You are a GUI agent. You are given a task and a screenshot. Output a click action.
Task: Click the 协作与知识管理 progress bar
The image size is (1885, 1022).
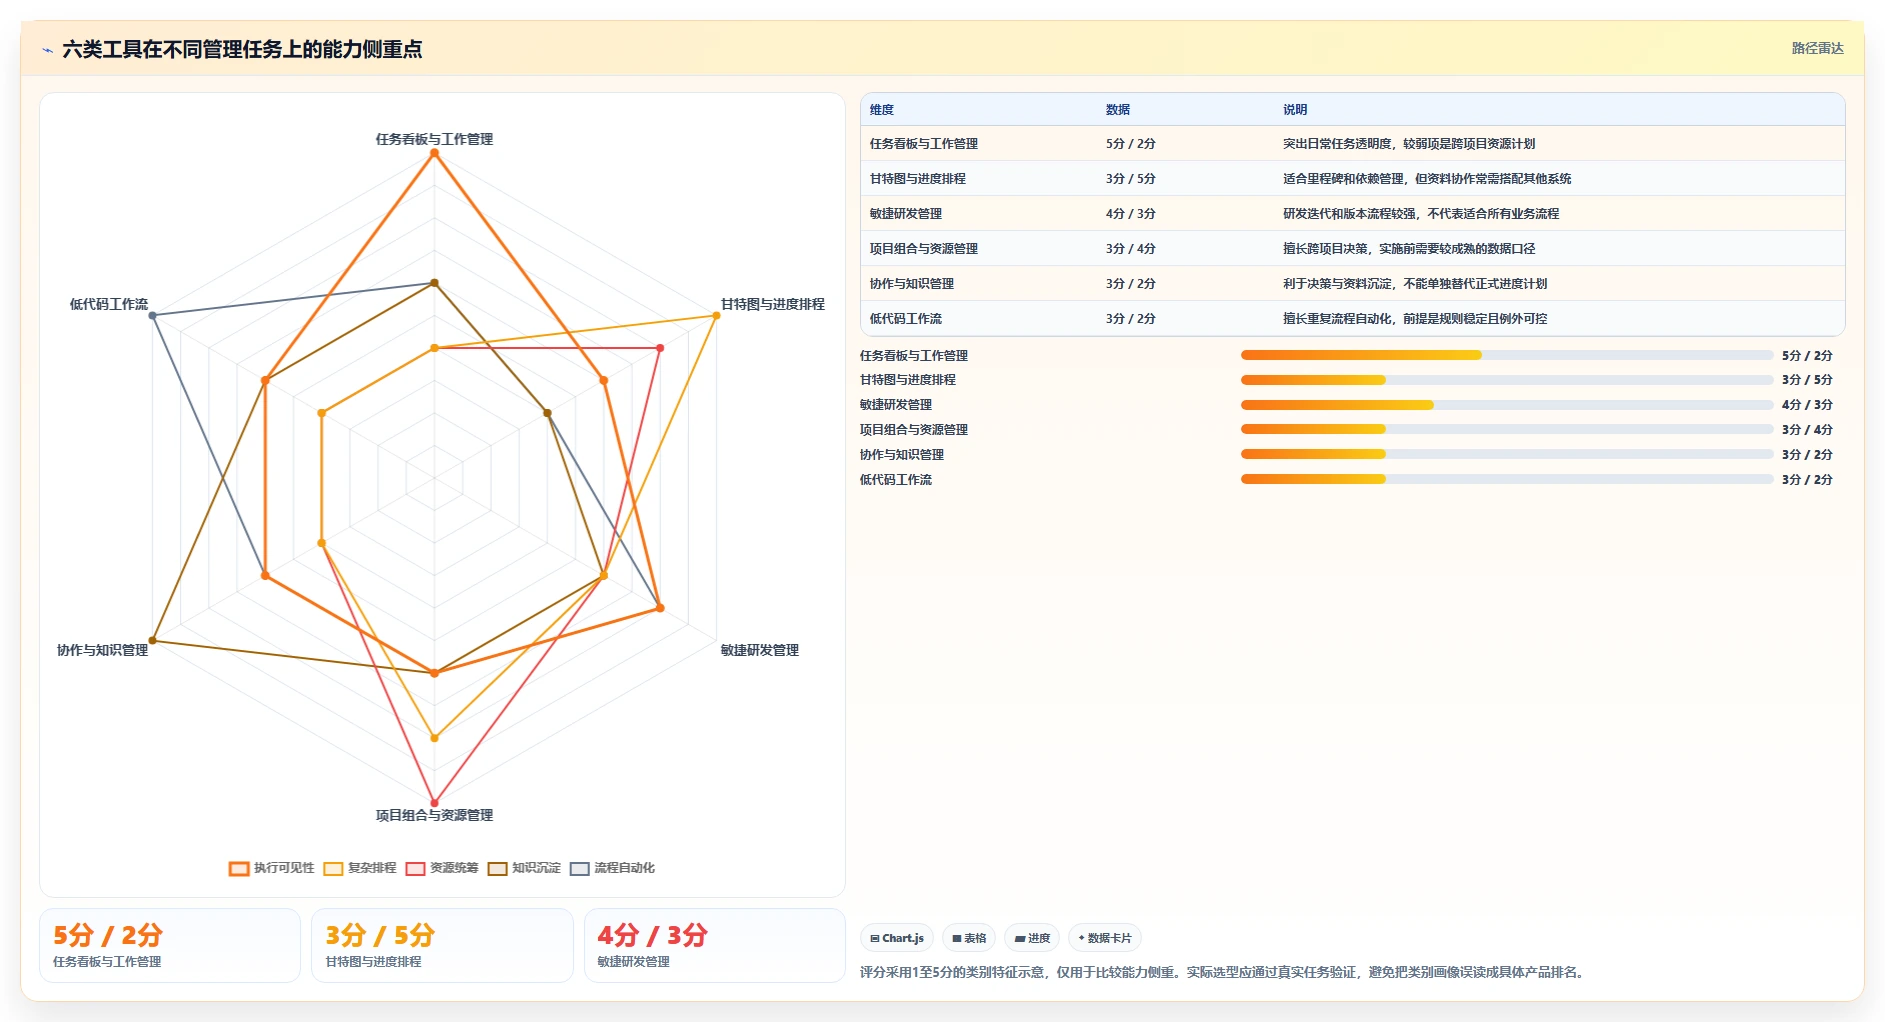[x=1506, y=454]
